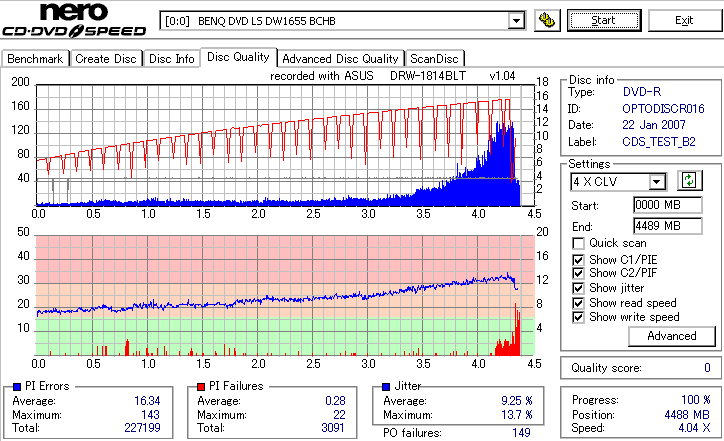Viewport: 724px width, 441px height.
Task: Disable Show write speed checkbox
Action: click(578, 317)
